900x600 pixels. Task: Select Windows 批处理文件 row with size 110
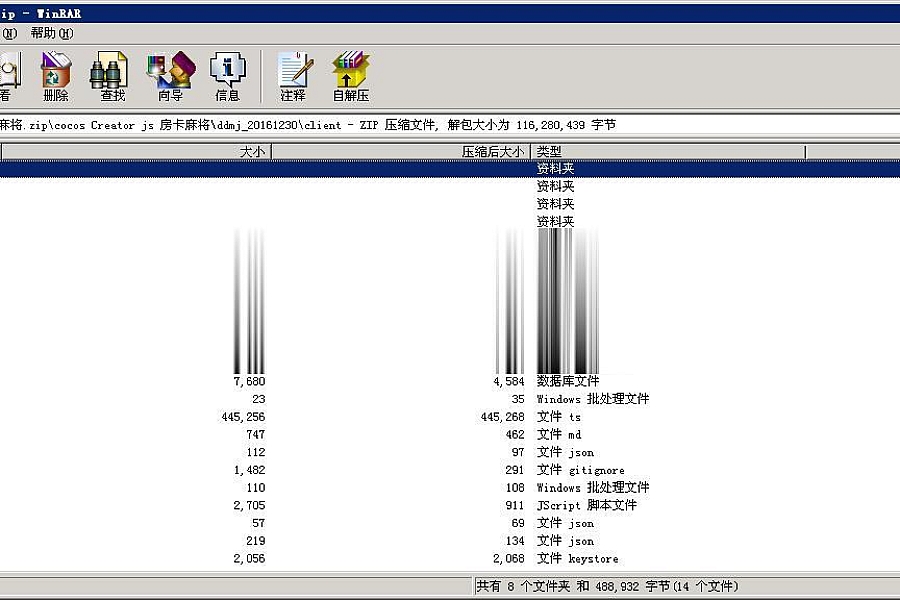coord(593,488)
